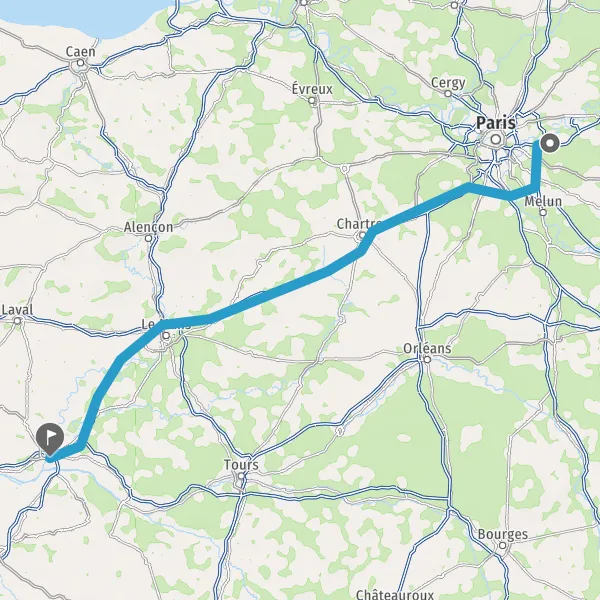The image size is (600, 600).
Task: Click the Châteauroux map label
Action: click(395, 595)
